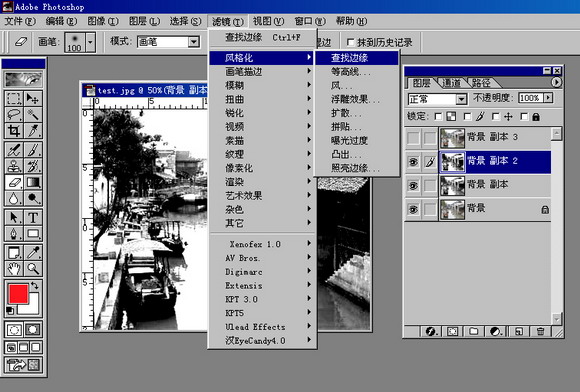The width and height of the screenshot is (580, 392).
Task: Enable 抹到历史记录 checkbox
Action: 350,42
